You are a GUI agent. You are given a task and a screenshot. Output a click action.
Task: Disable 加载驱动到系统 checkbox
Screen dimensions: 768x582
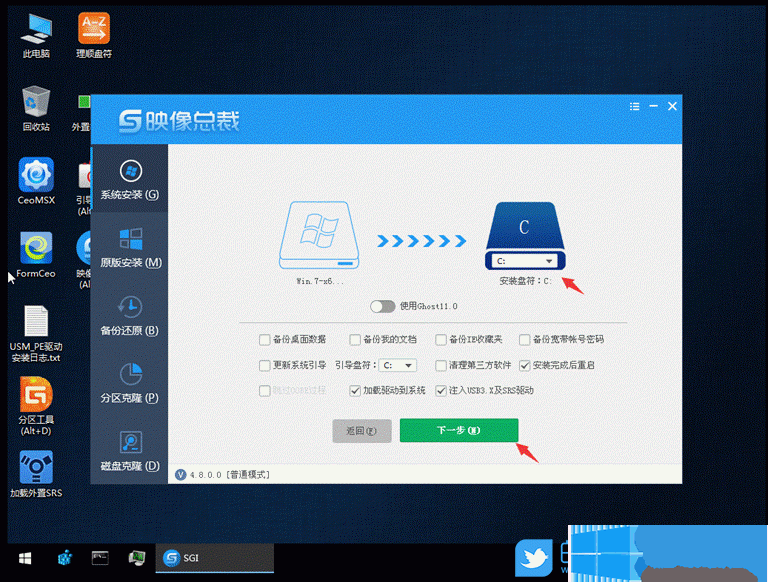tap(355, 390)
